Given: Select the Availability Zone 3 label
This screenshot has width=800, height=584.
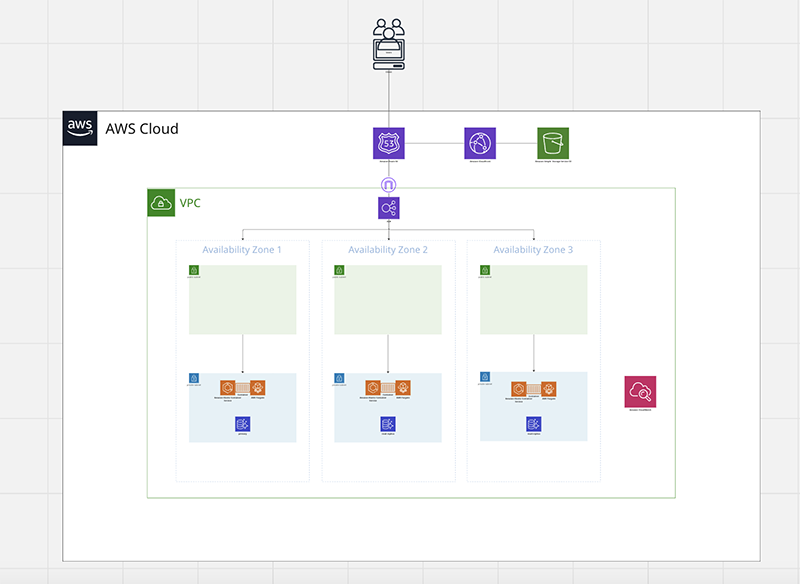Looking at the screenshot, I should [533, 249].
